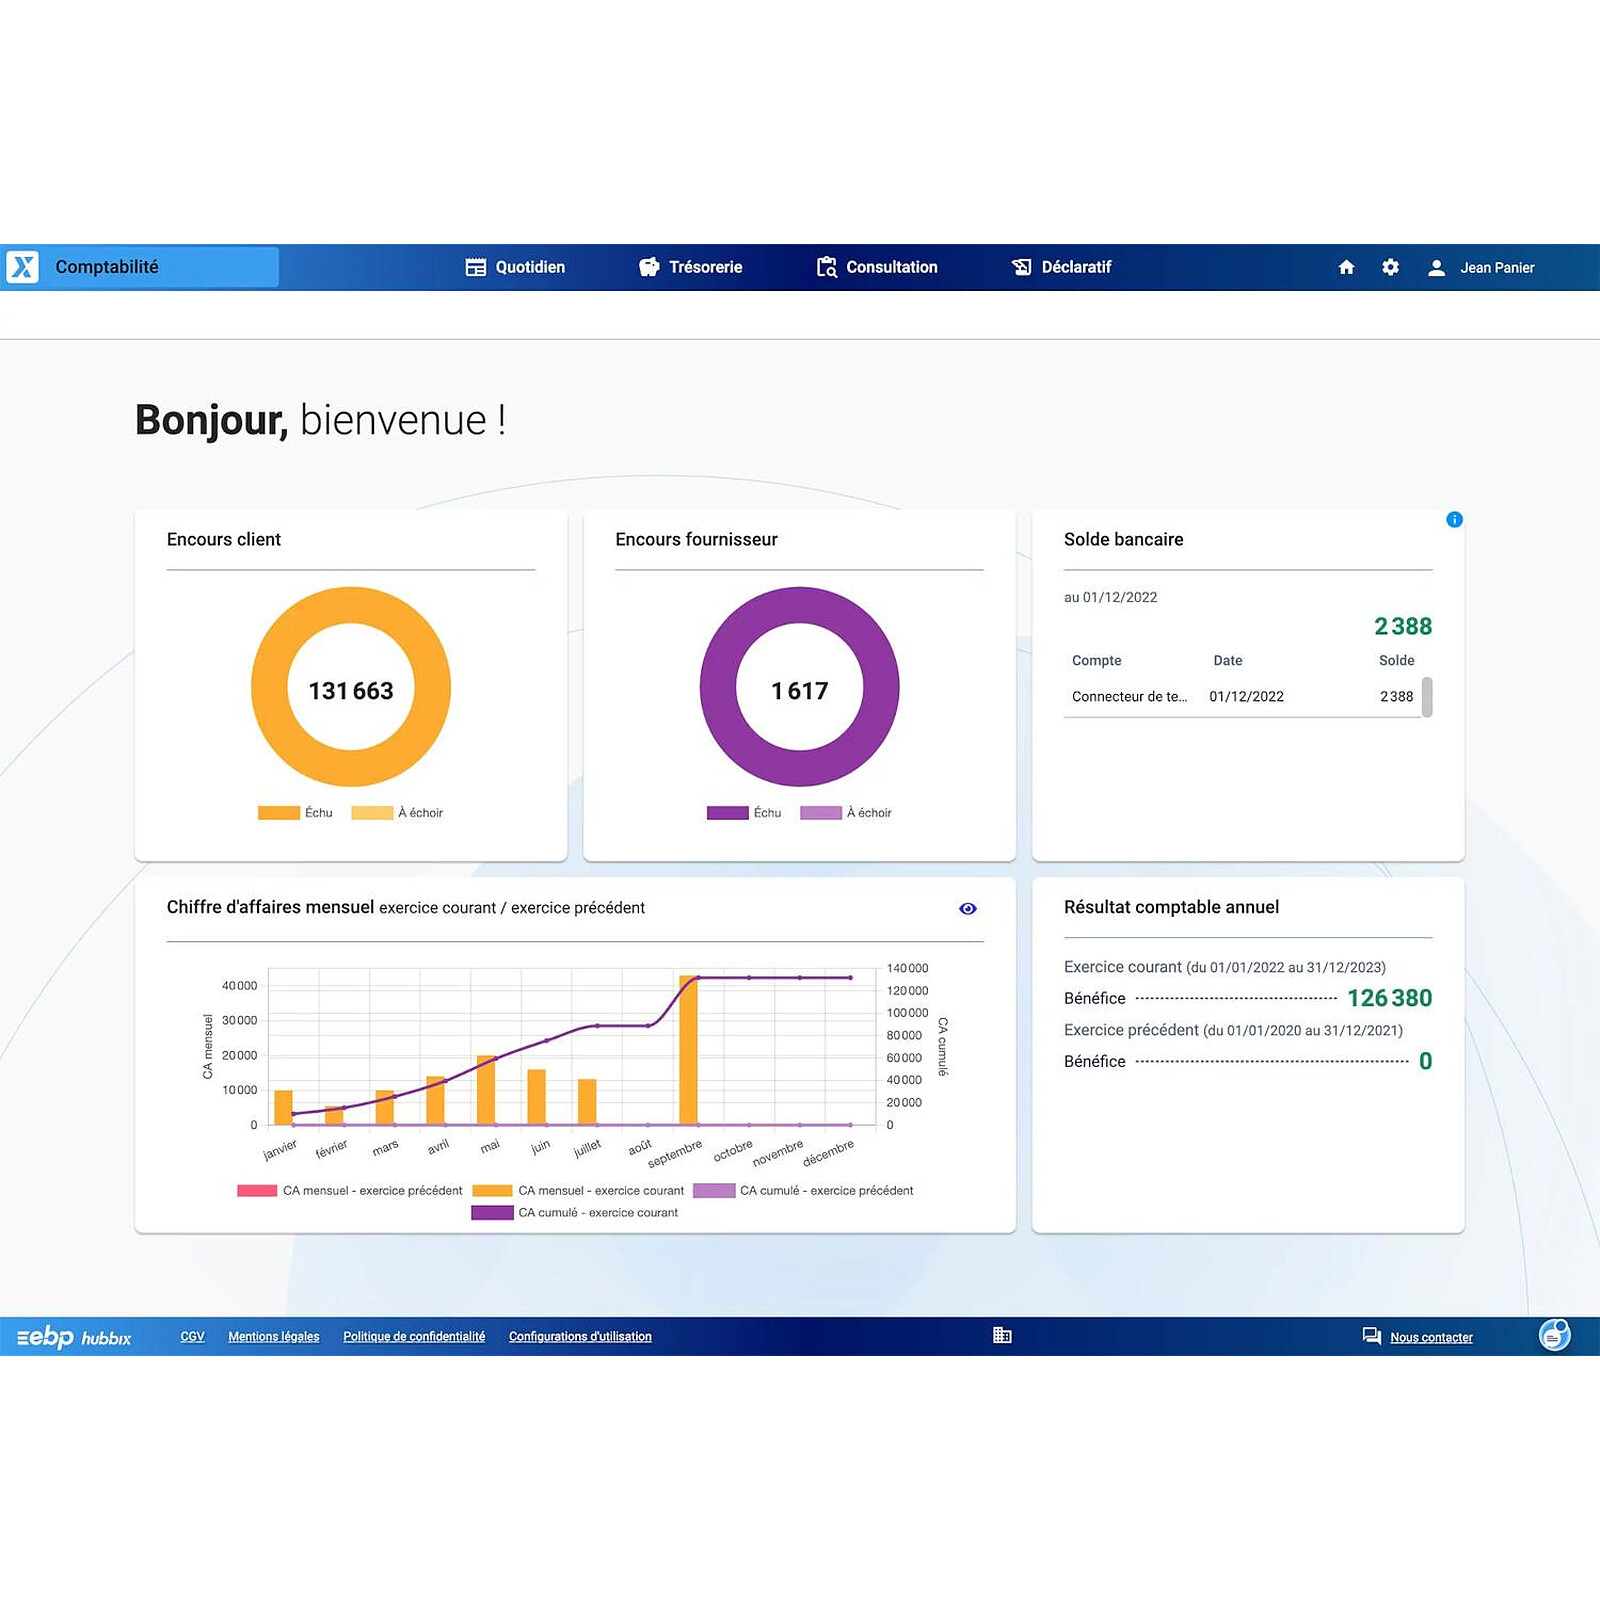Open the Quotidien calendar icon
This screenshot has height=1600, width=1600.
pos(474,267)
